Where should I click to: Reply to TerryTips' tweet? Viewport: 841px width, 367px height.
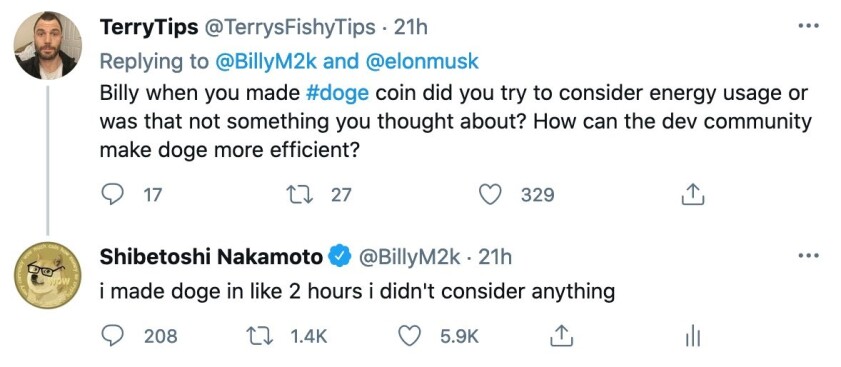[112, 194]
